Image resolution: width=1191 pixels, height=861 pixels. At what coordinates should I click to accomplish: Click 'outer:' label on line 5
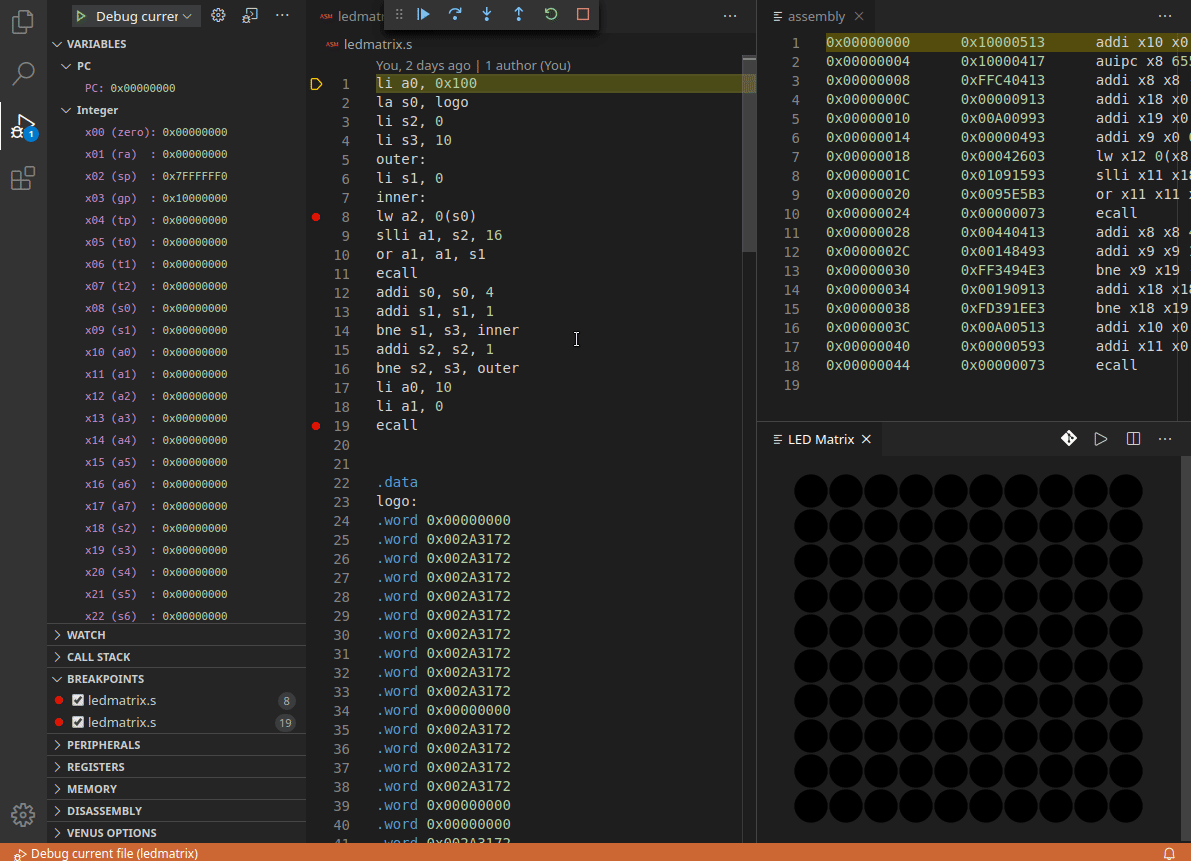(x=401, y=159)
